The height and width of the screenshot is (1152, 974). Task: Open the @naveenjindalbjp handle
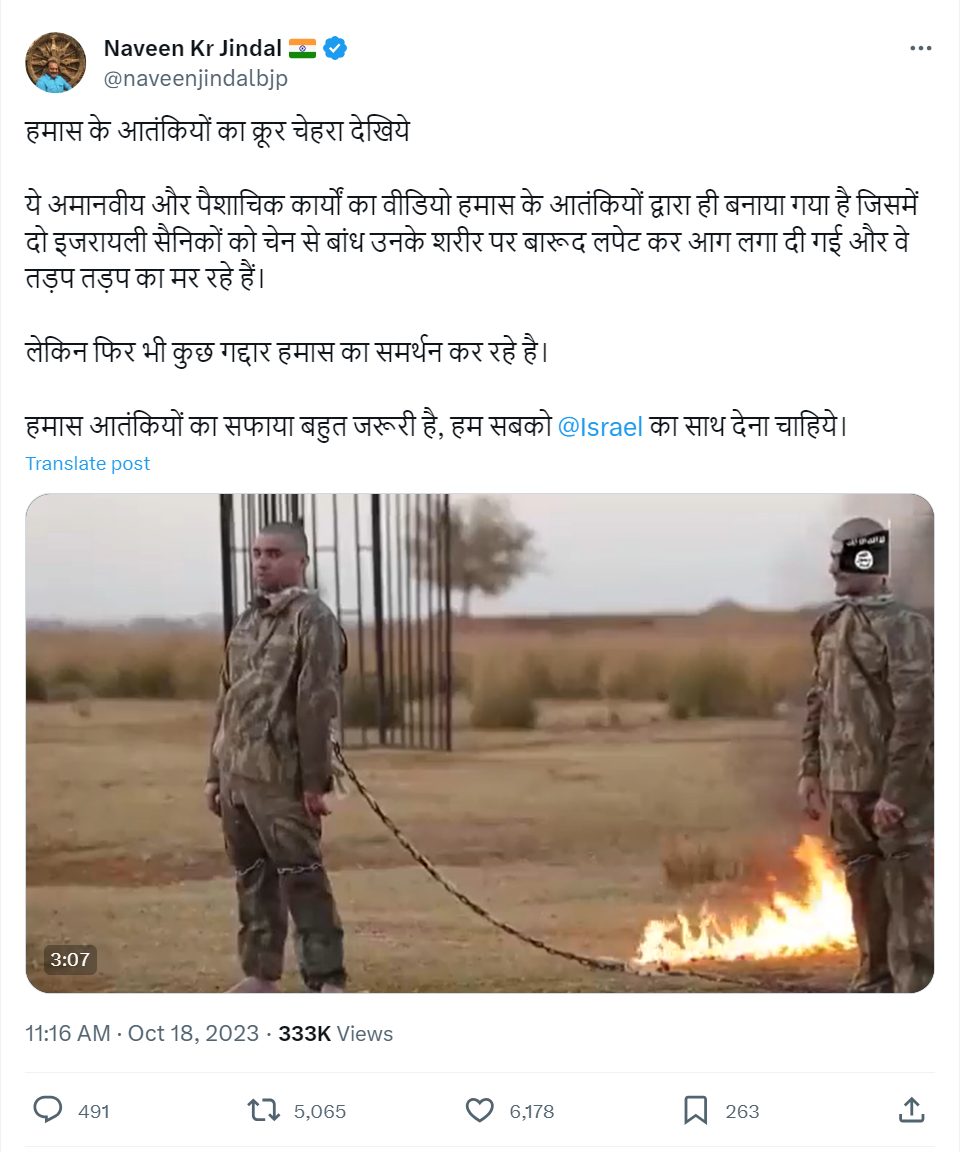tap(195, 78)
